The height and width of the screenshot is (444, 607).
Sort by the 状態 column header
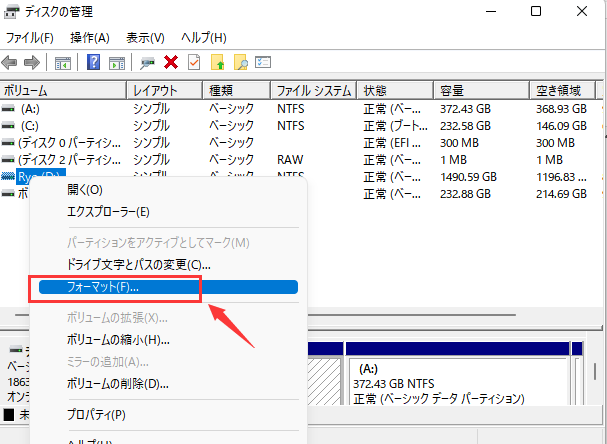tap(395, 91)
